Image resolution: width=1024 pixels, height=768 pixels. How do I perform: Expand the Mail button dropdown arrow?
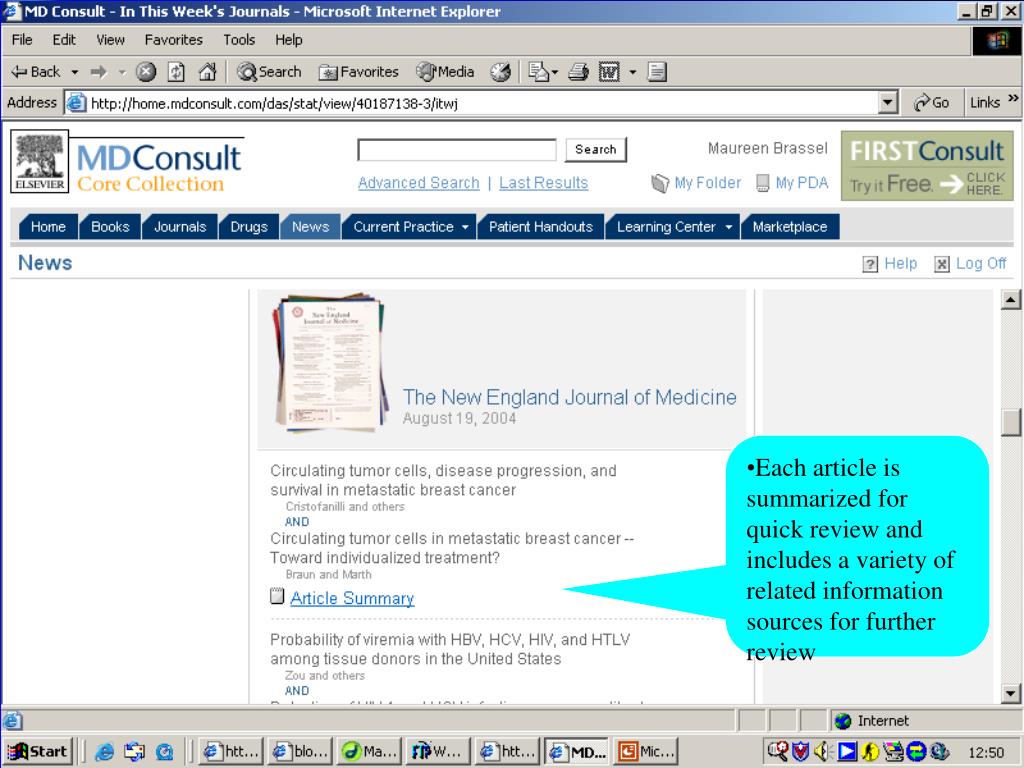pyautogui.click(x=555, y=72)
